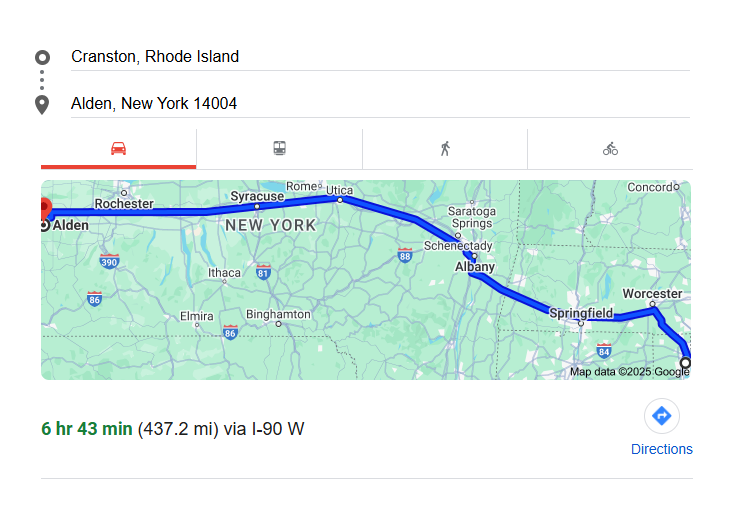
Task: Select the bicycling mode icon
Action: (610, 149)
